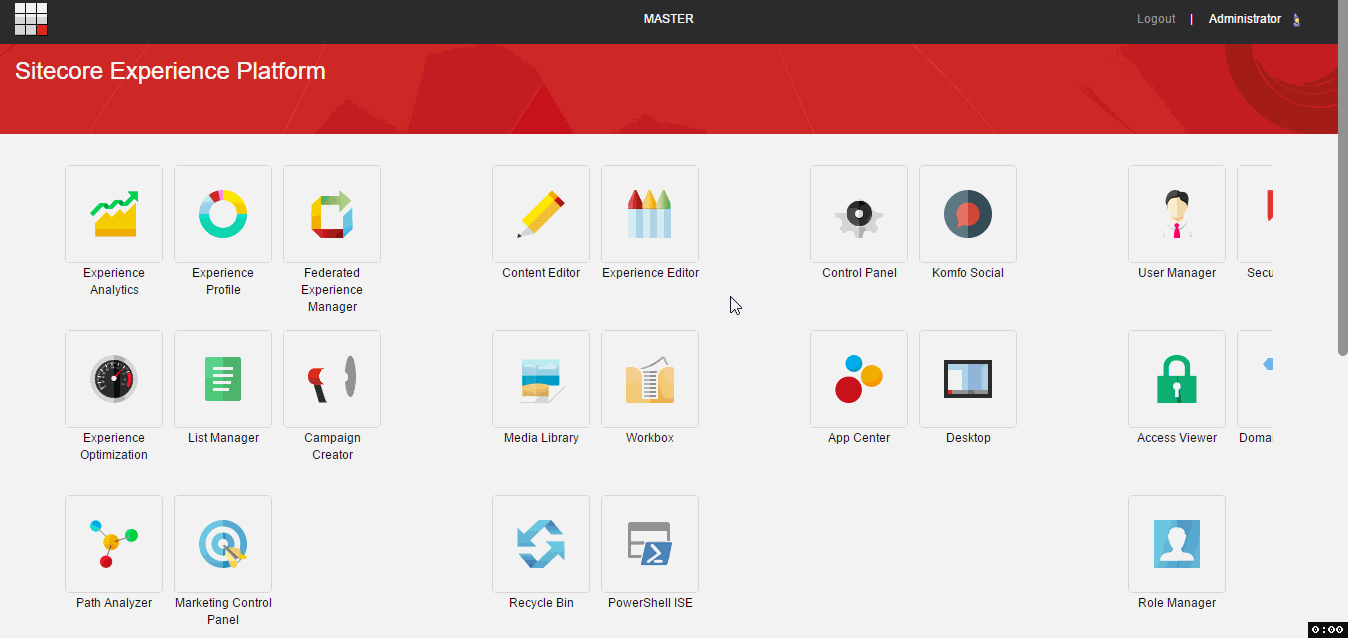Open Experience Analytics

(113, 213)
